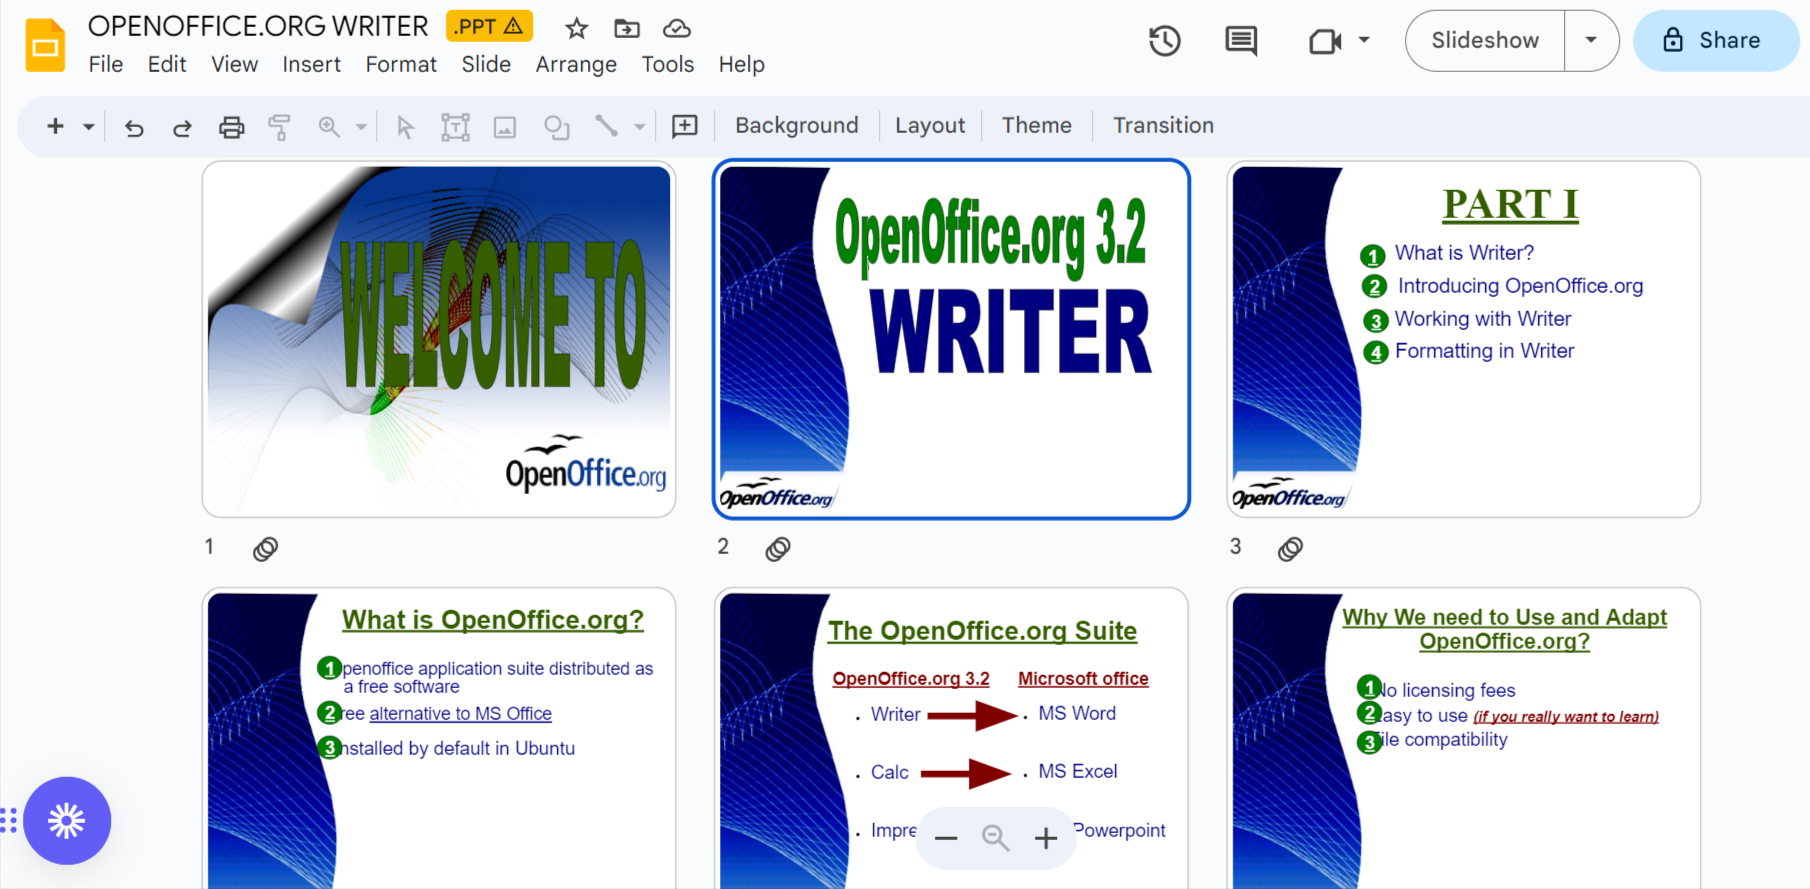Star the presentation with the star icon
1810x889 pixels.
[576, 28]
